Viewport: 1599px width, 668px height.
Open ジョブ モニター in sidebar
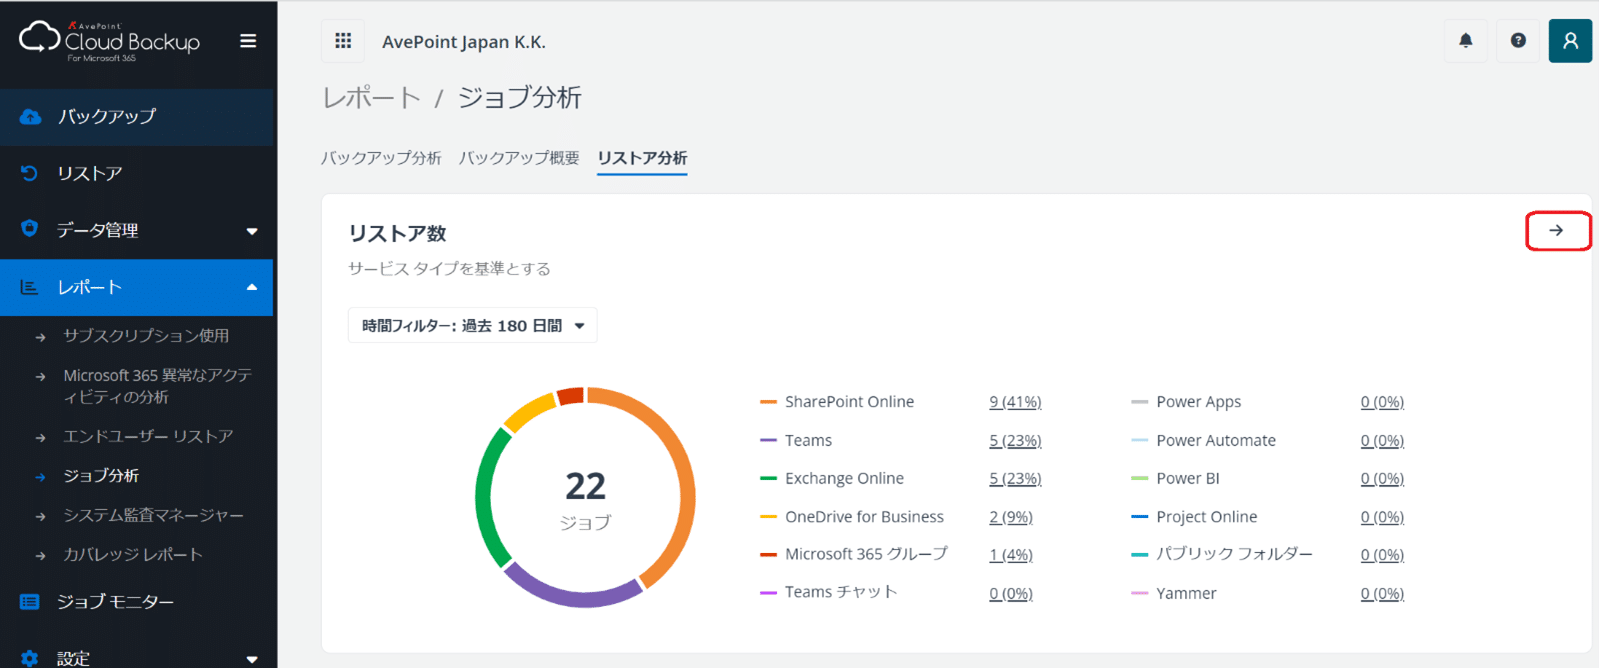tap(137, 602)
